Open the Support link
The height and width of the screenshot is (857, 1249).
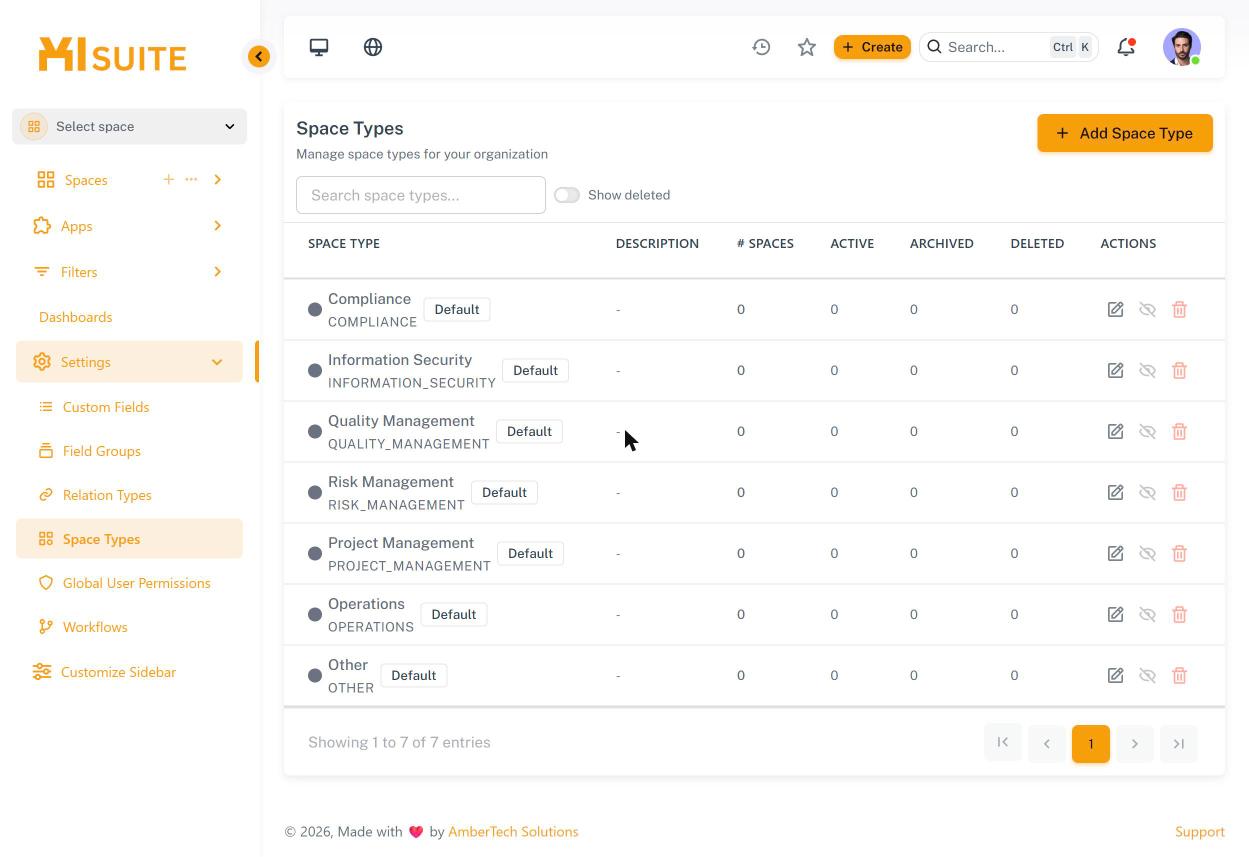point(1200,832)
